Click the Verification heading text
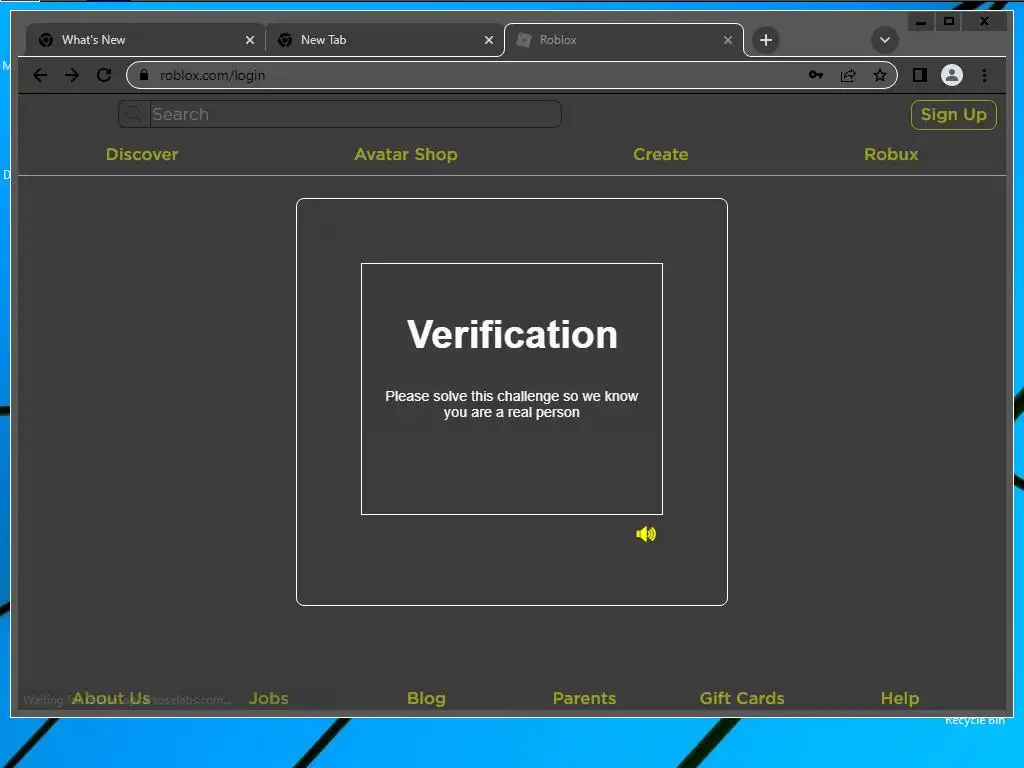The width and height of the screenshot is (1024, 768). (x=512, y=334)
